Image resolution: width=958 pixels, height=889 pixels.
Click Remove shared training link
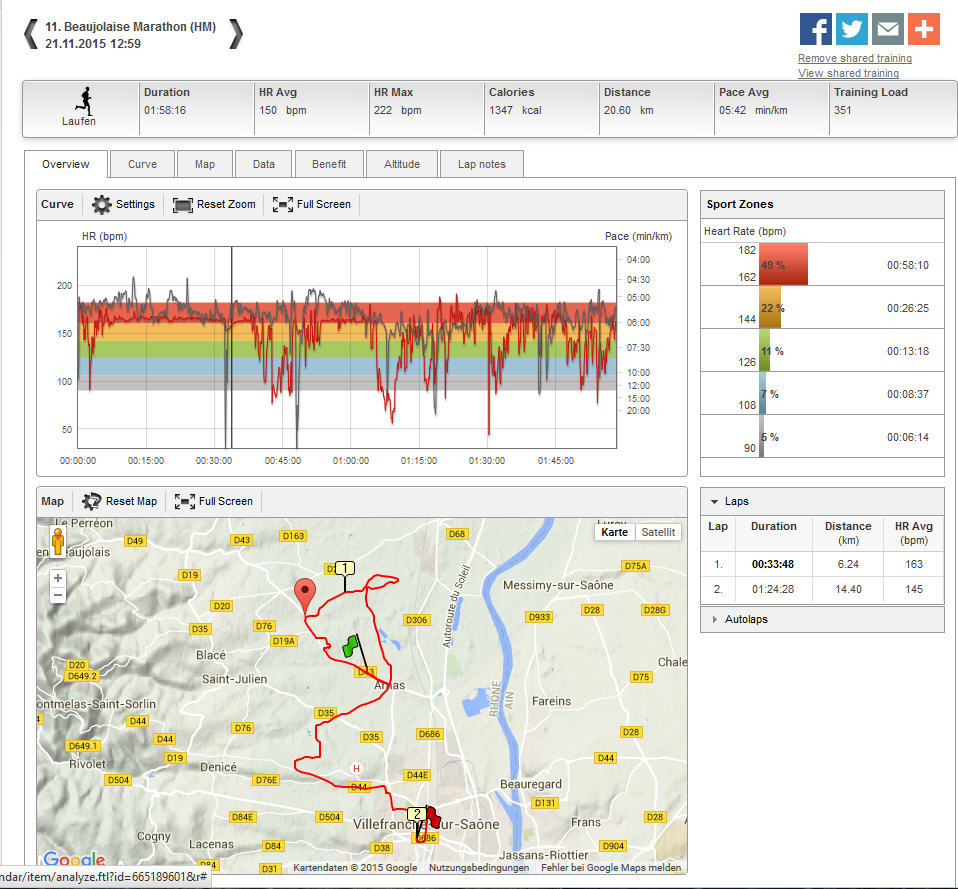click(x=855, y=58)
